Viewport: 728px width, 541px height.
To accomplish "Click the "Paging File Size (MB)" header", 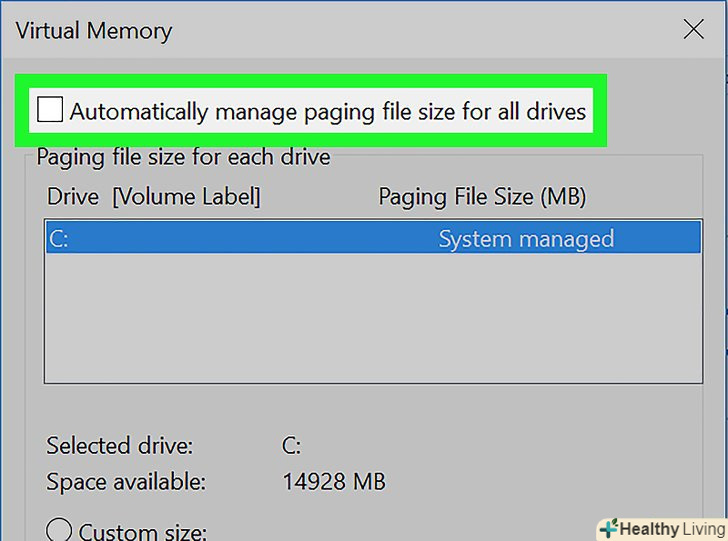I will (482, 197).
